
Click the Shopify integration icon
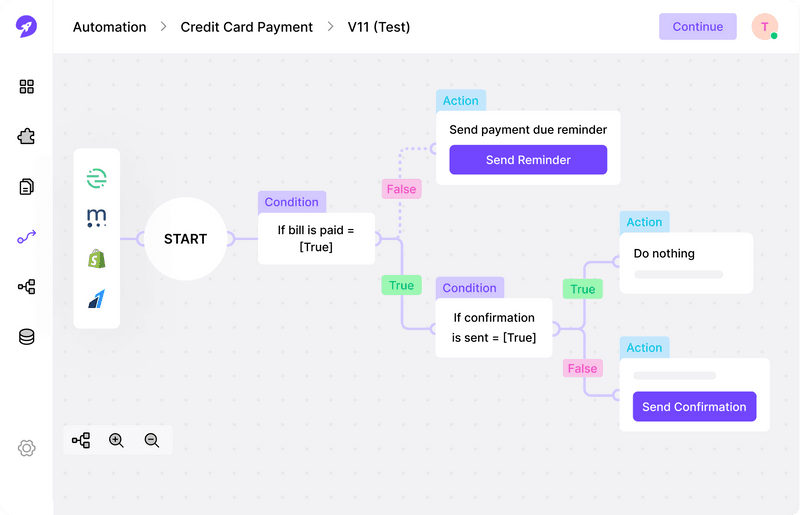click(x=97, y=259)
